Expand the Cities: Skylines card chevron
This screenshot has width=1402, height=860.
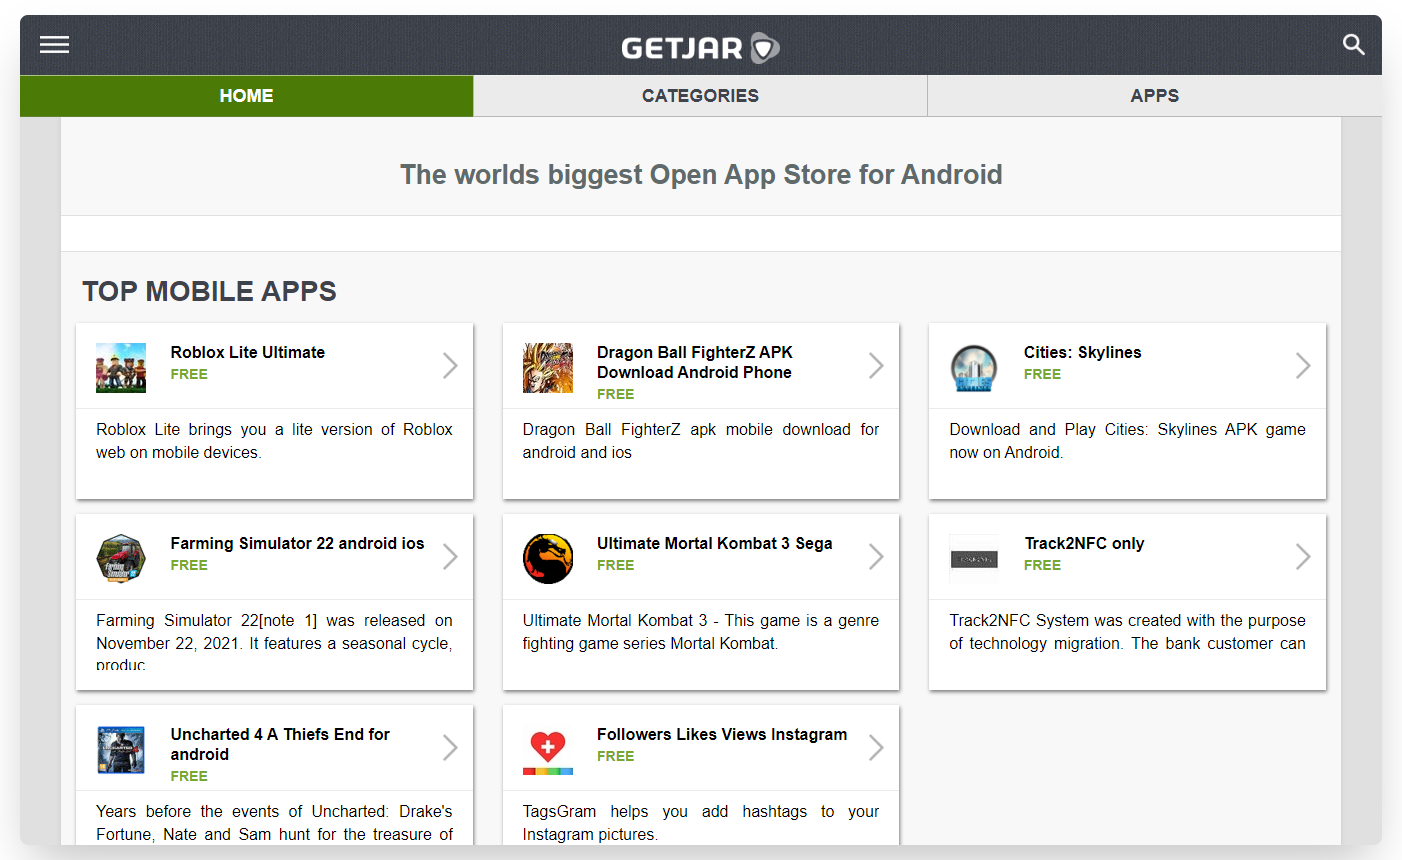(x=1303, y=366)
